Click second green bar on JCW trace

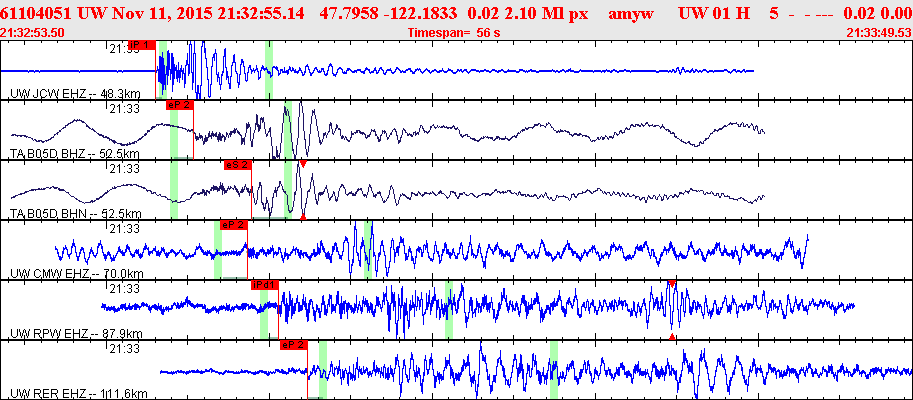269,70
